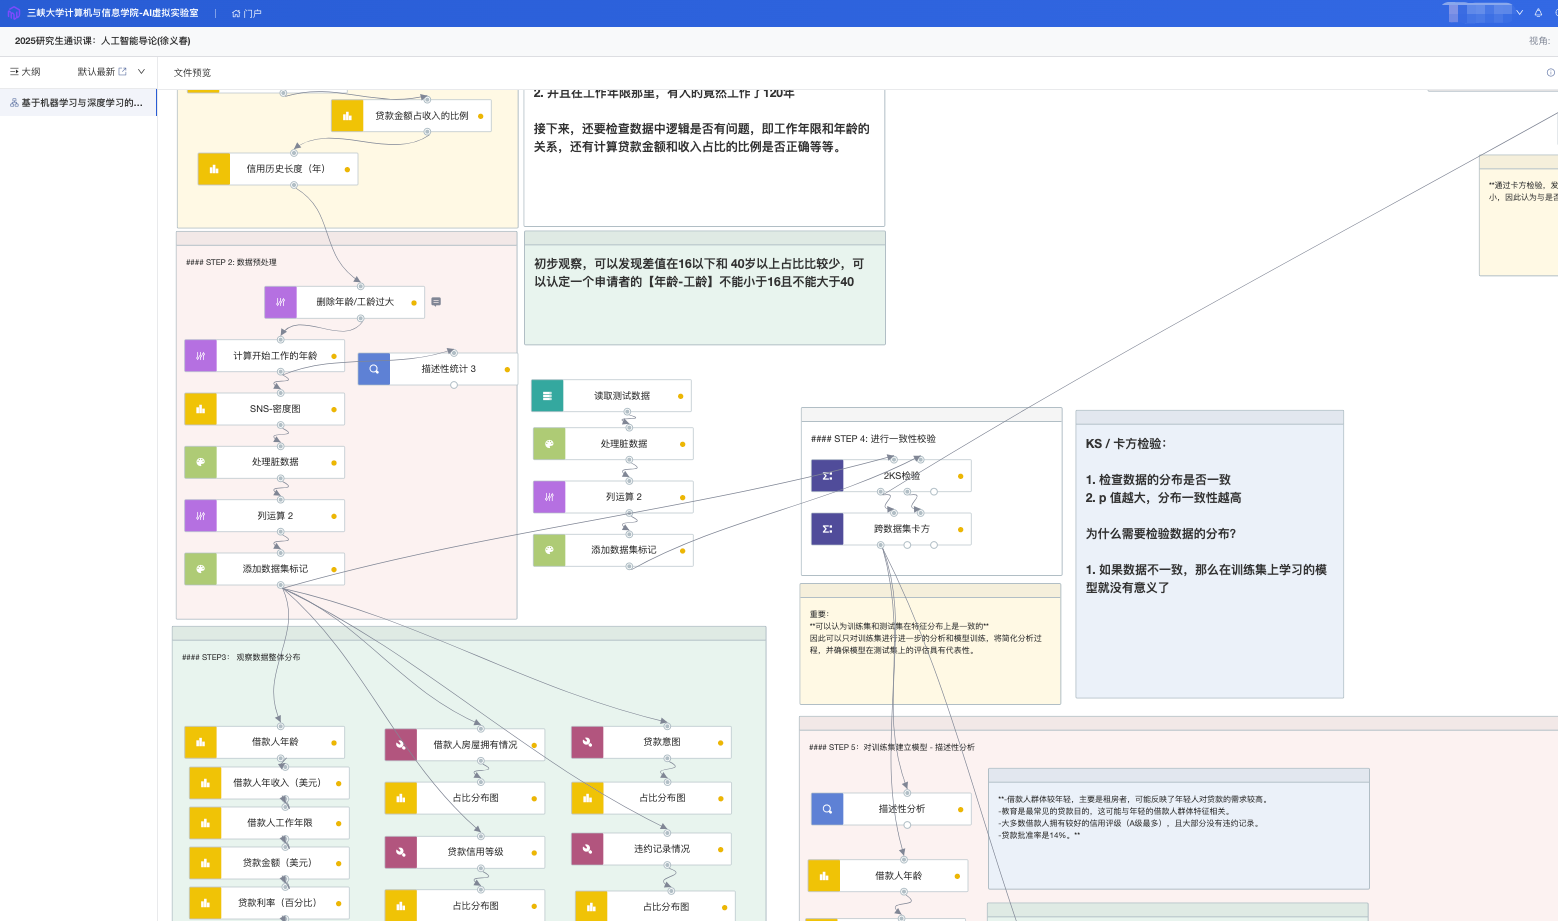Open the user account dropdown arrow

point(1520,13)
